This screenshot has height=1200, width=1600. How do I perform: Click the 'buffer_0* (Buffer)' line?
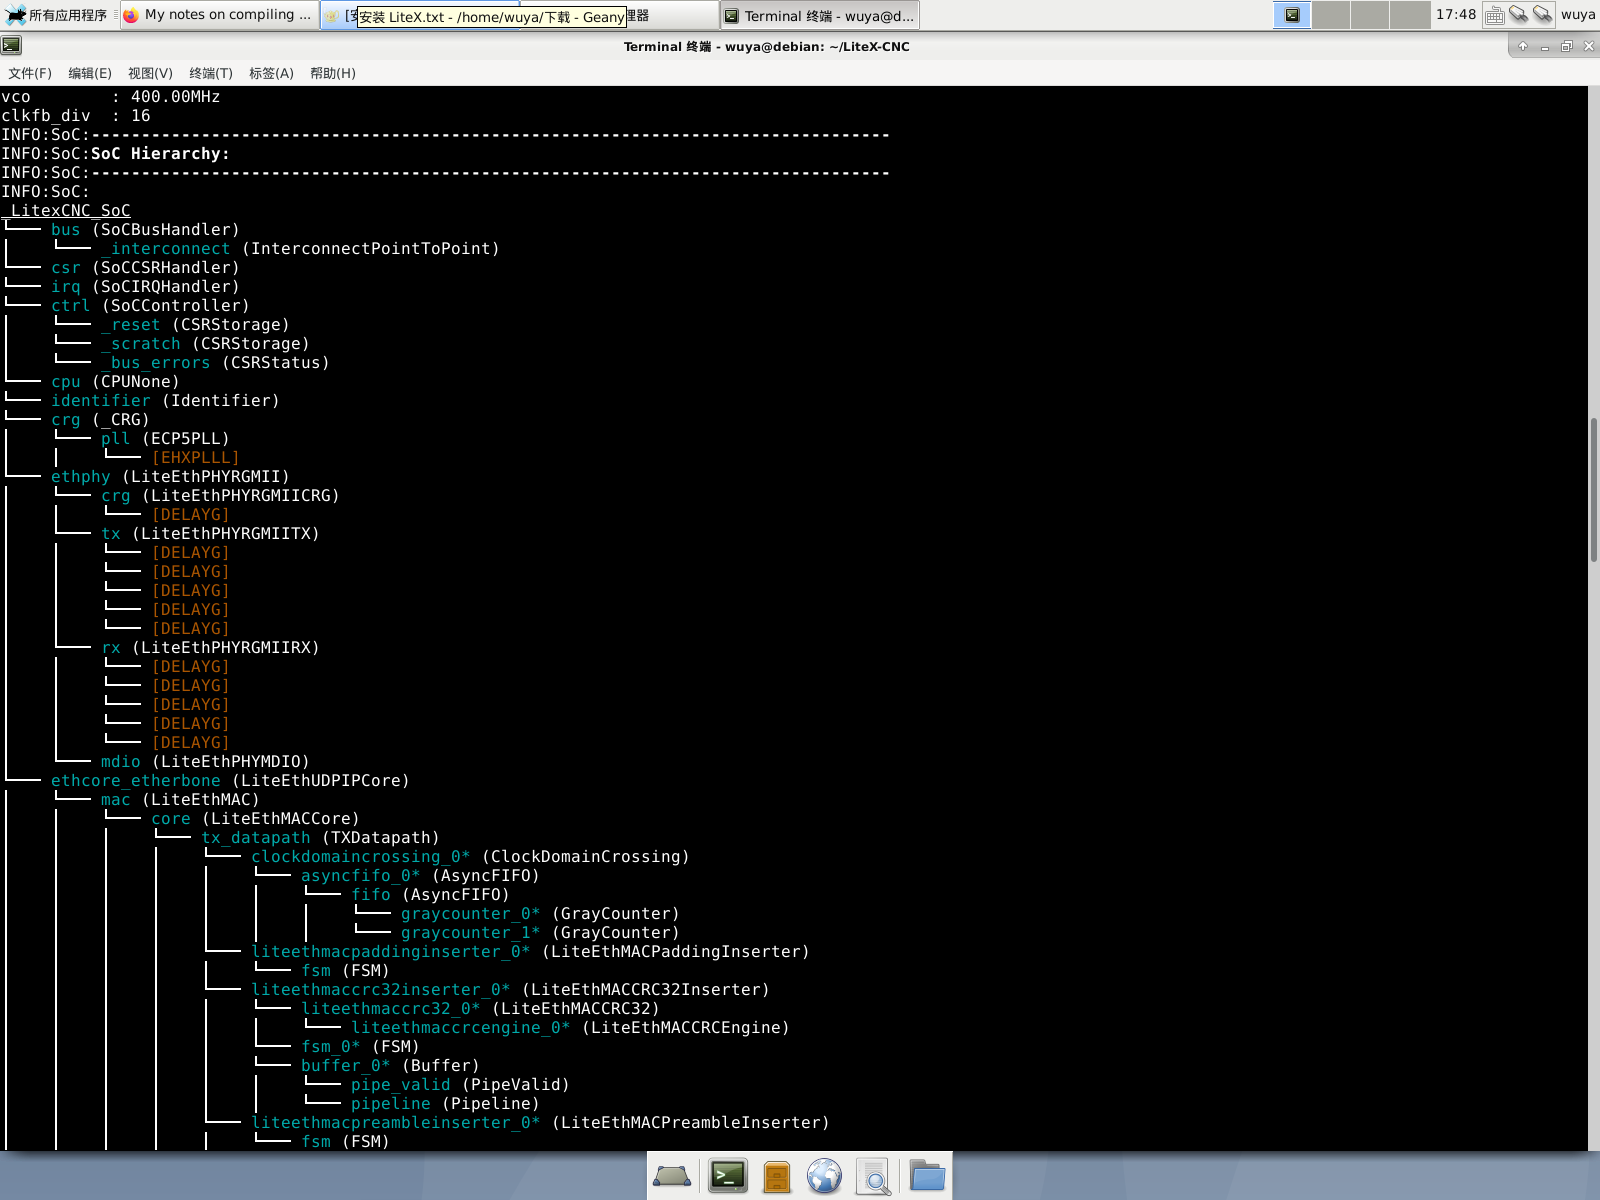pos(390,1066)
